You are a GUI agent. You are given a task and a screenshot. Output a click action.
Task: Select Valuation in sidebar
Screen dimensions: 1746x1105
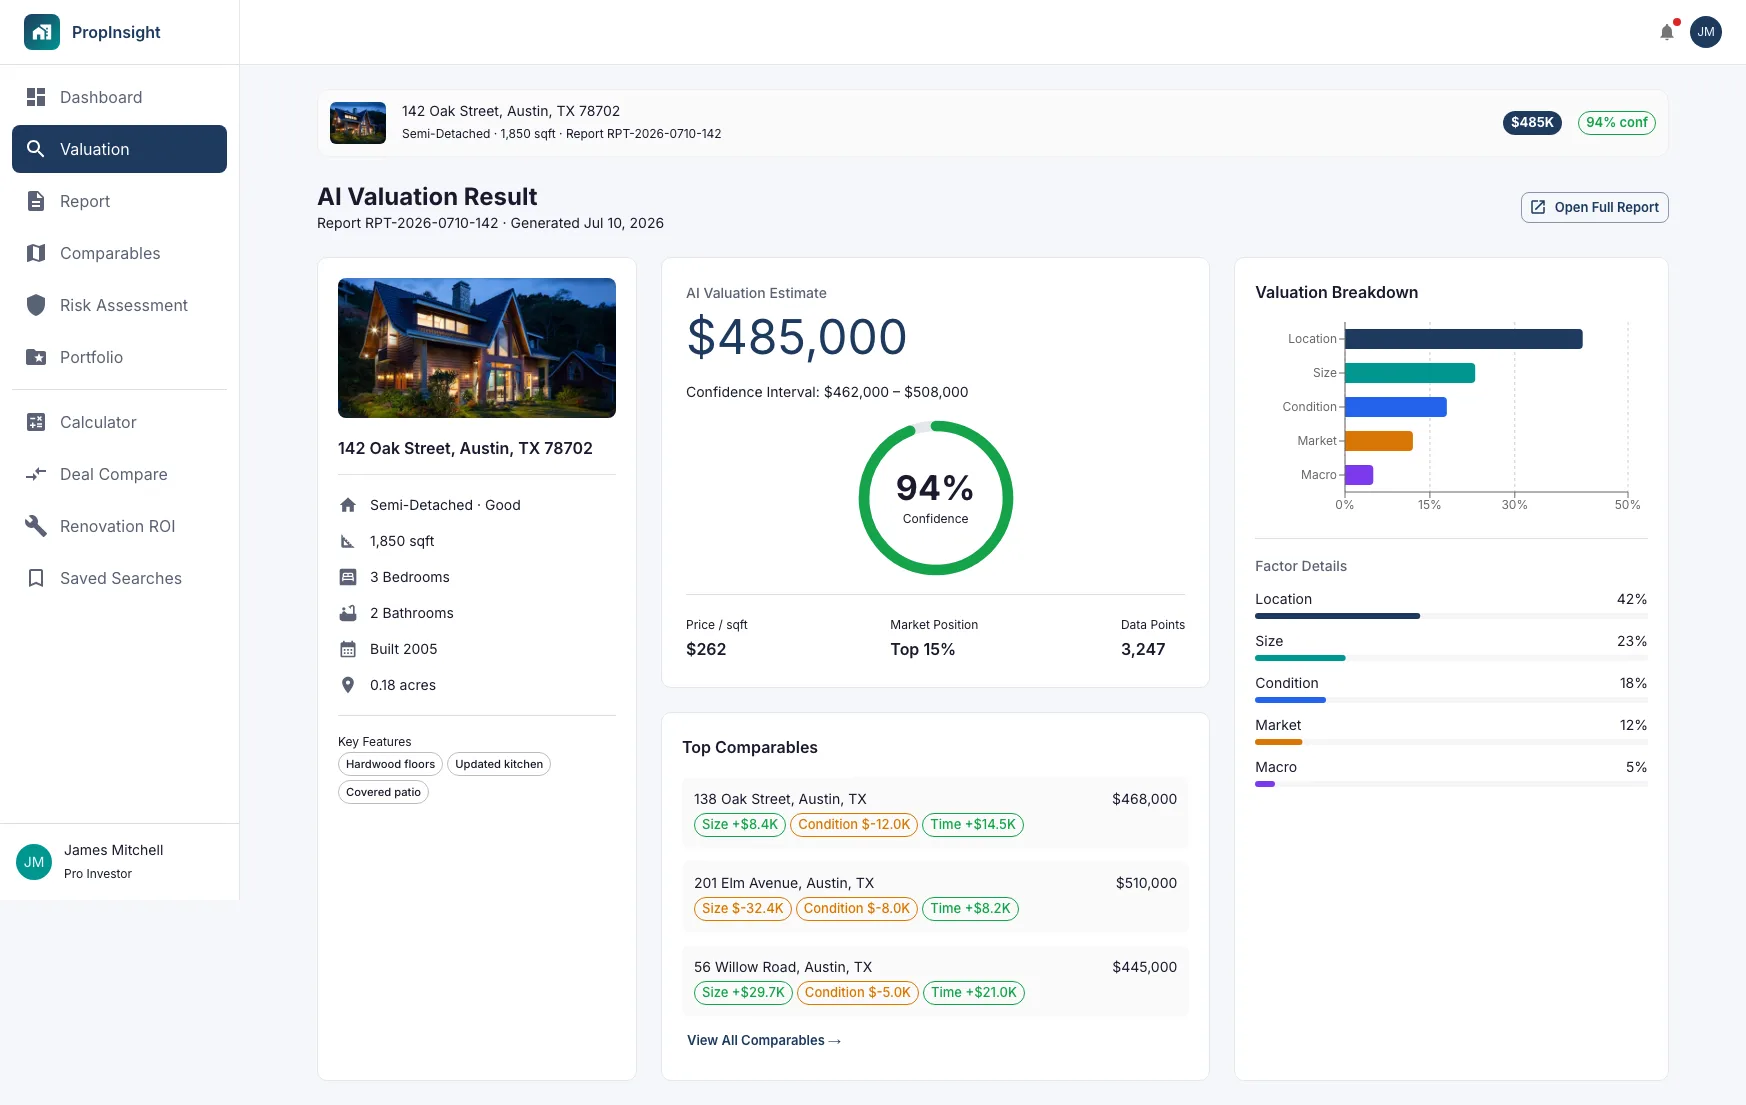(119, 149)
